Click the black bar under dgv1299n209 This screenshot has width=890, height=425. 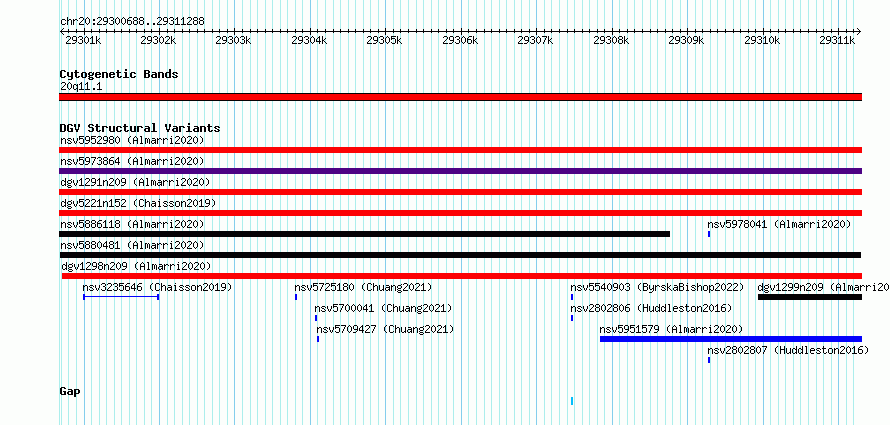click(810, 297)
